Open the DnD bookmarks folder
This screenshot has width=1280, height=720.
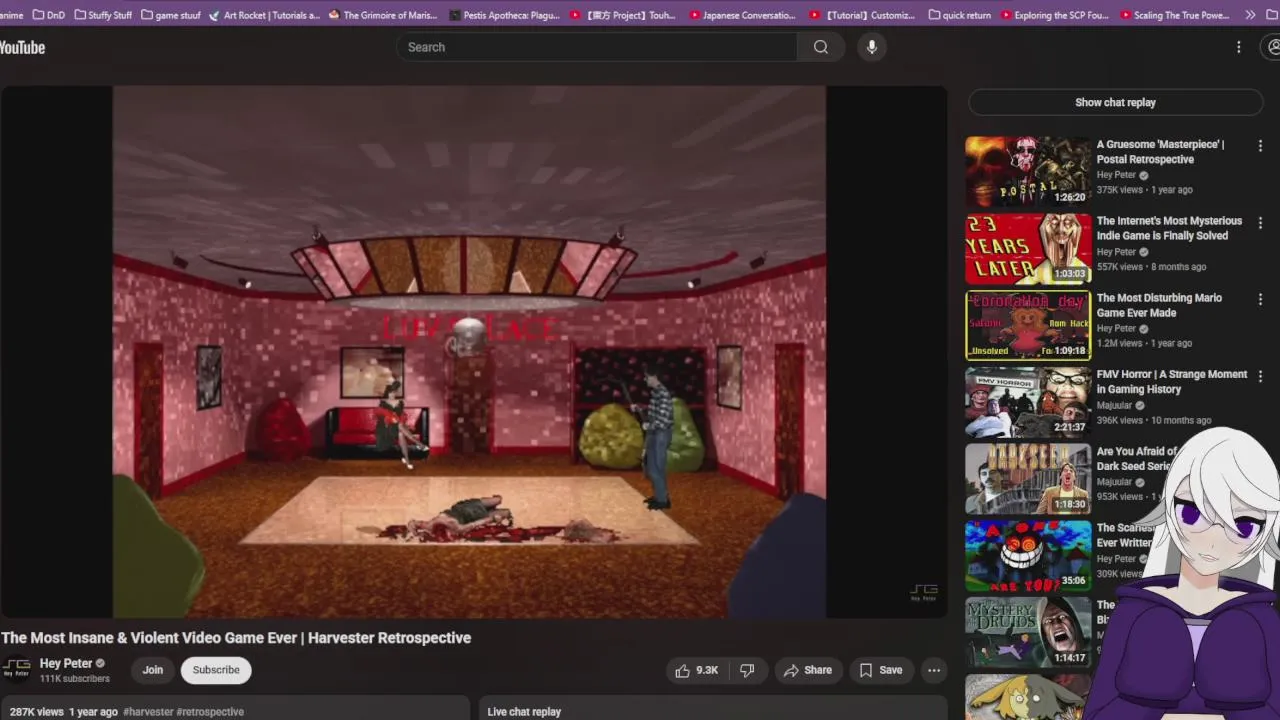[x=51, y=15]
